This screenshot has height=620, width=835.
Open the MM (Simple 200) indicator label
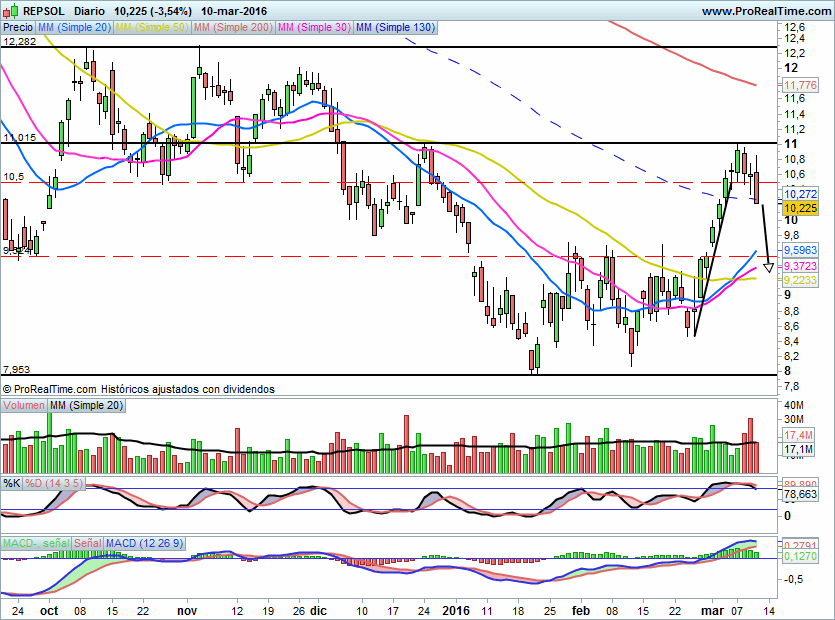click(x=233, y=27)
